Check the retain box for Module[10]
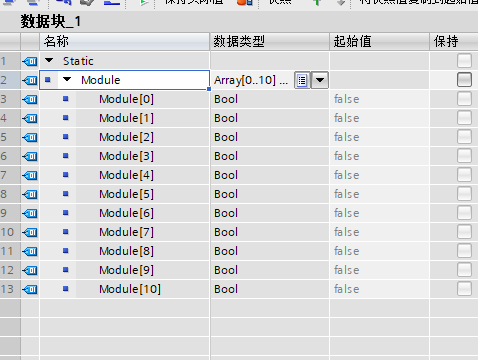This screenshot has width=478, height=360. pos(464,289)
